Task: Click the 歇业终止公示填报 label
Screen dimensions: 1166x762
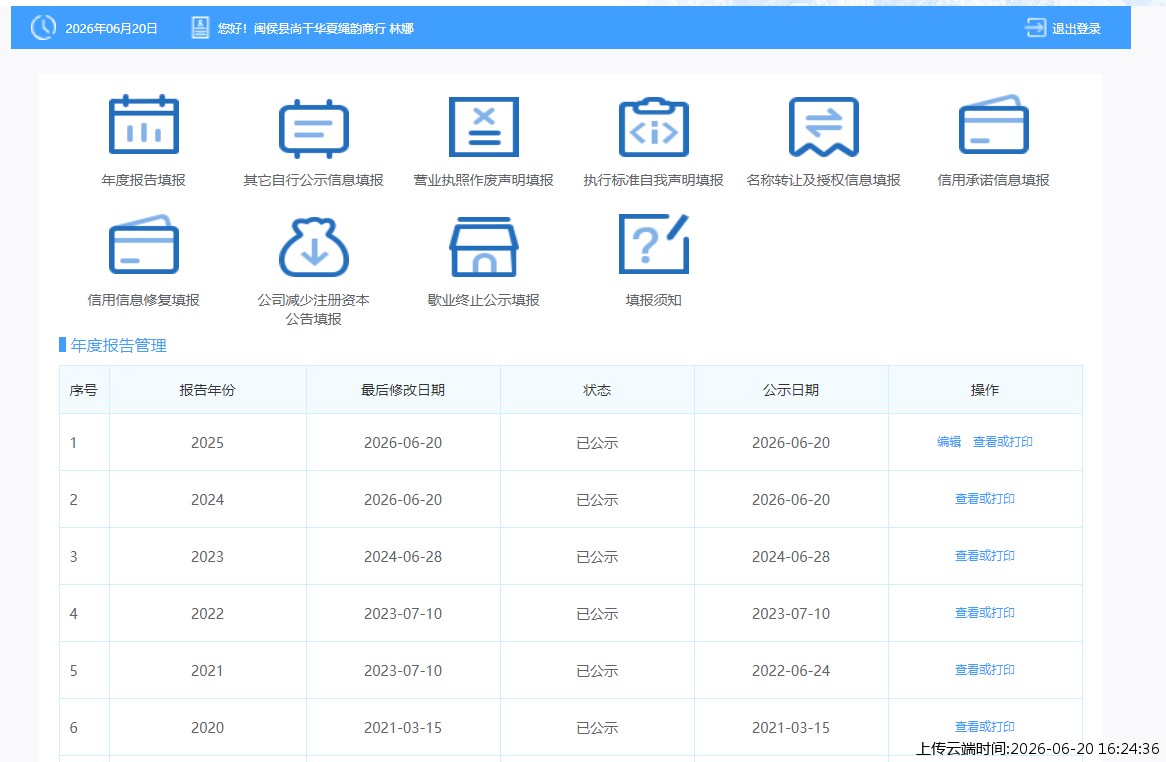Action: click(x=483, y=300)
